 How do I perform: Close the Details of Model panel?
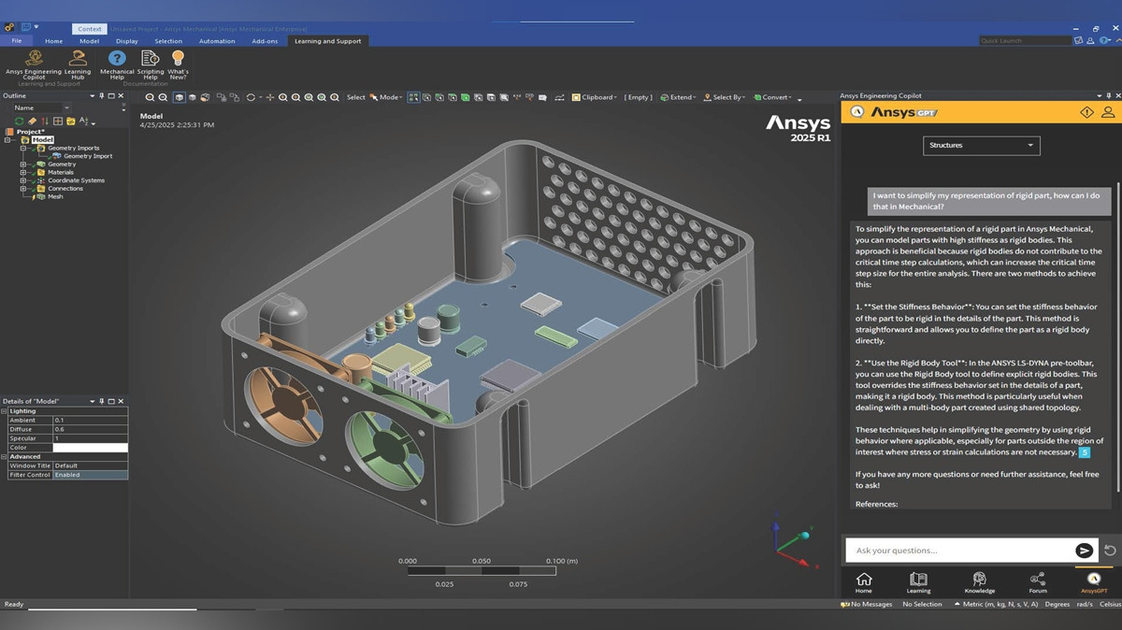pyautogui.click(x=121, y=401)
